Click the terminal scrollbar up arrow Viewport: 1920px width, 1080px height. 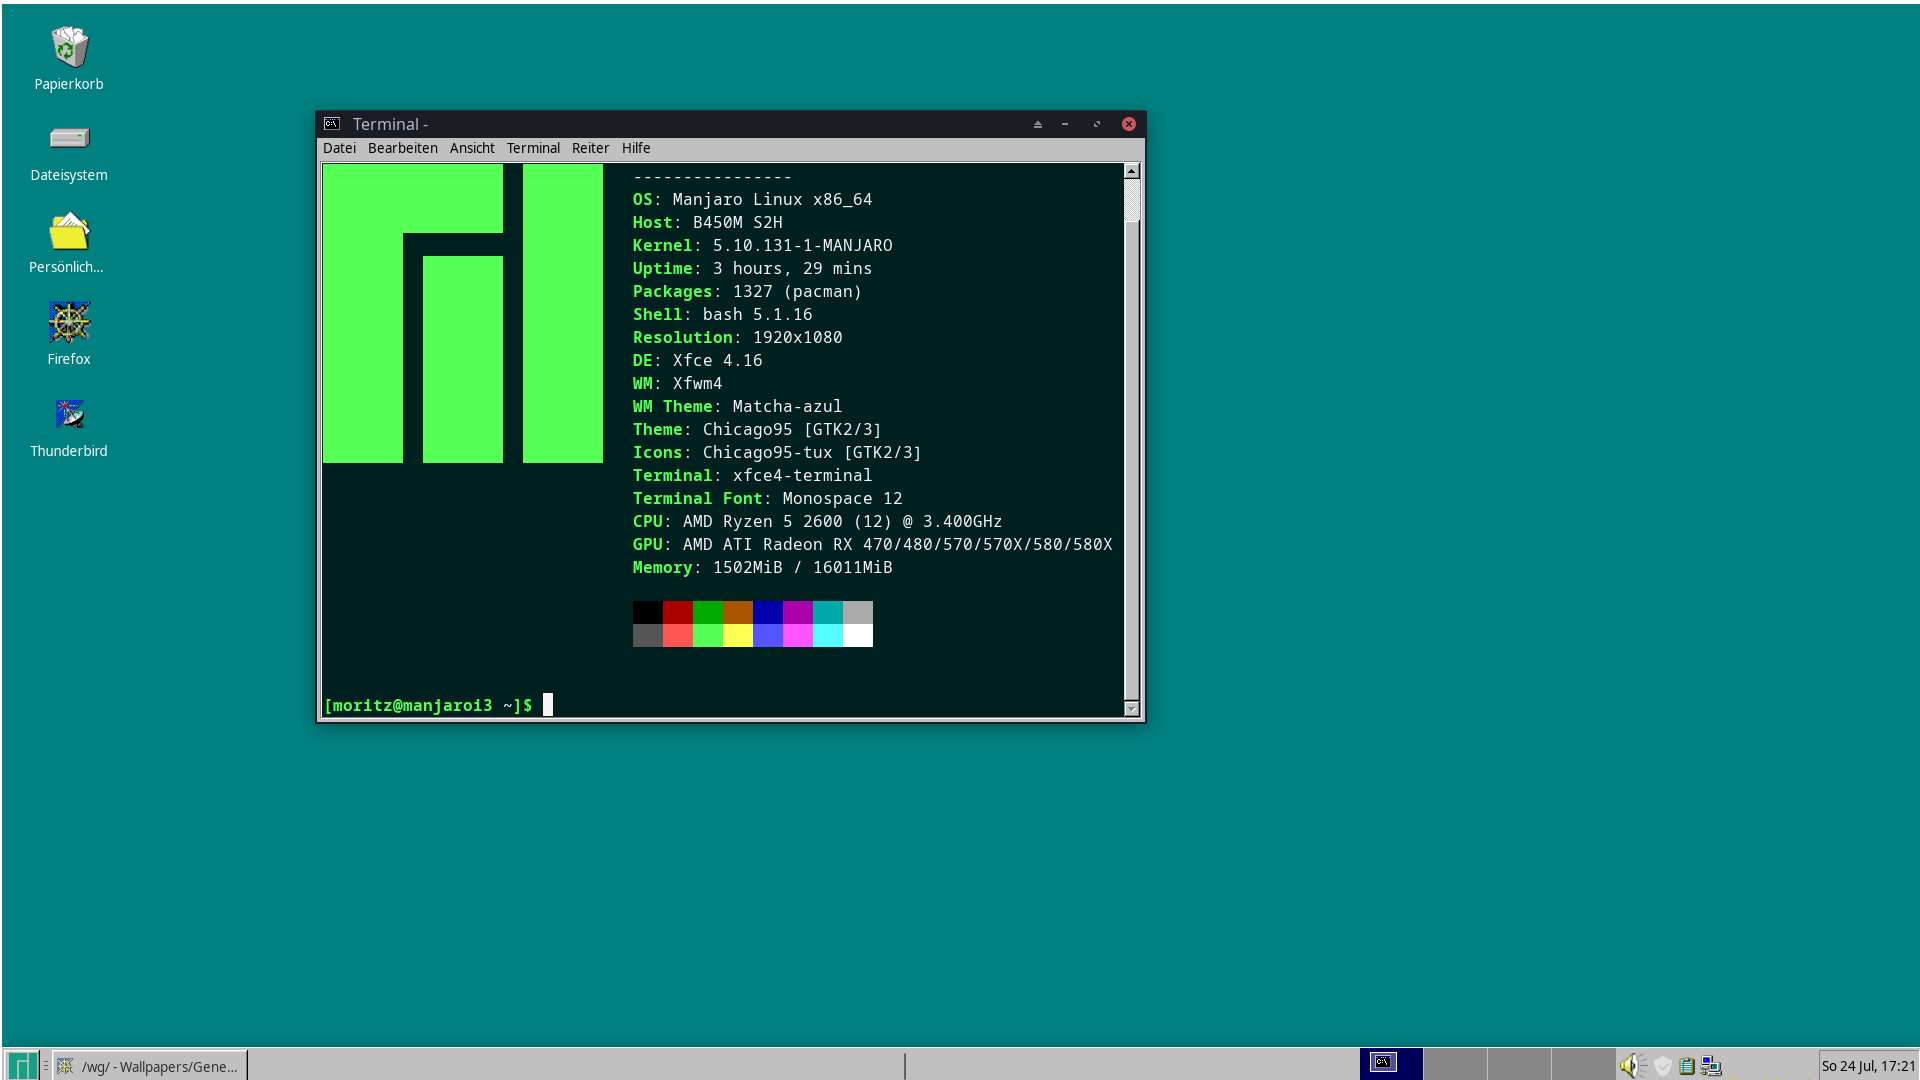pos(1132,171)
